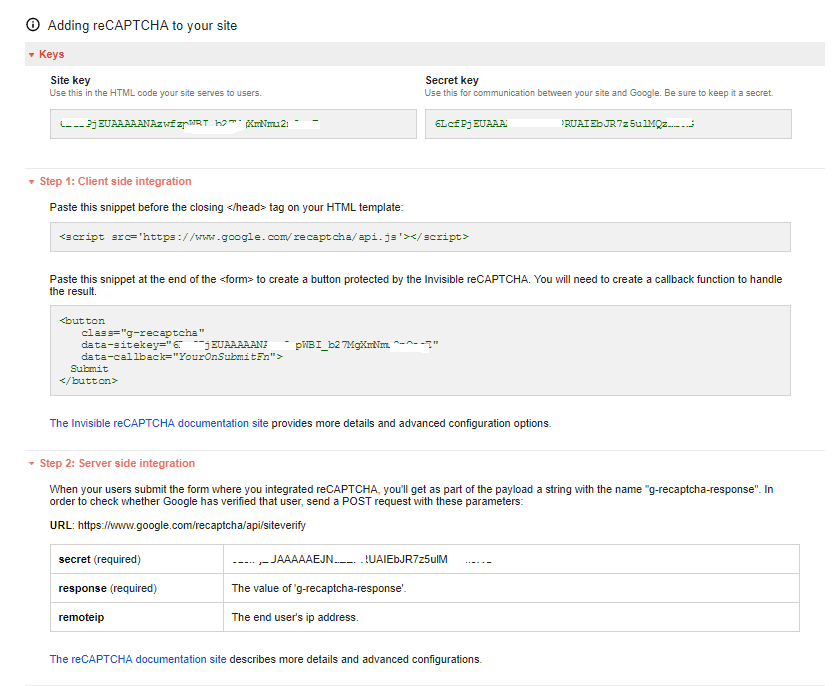This screenshot has width=839, height=686.
Task: Collapse Step 1: Client side integration
Action: click(x=110, y=182)
